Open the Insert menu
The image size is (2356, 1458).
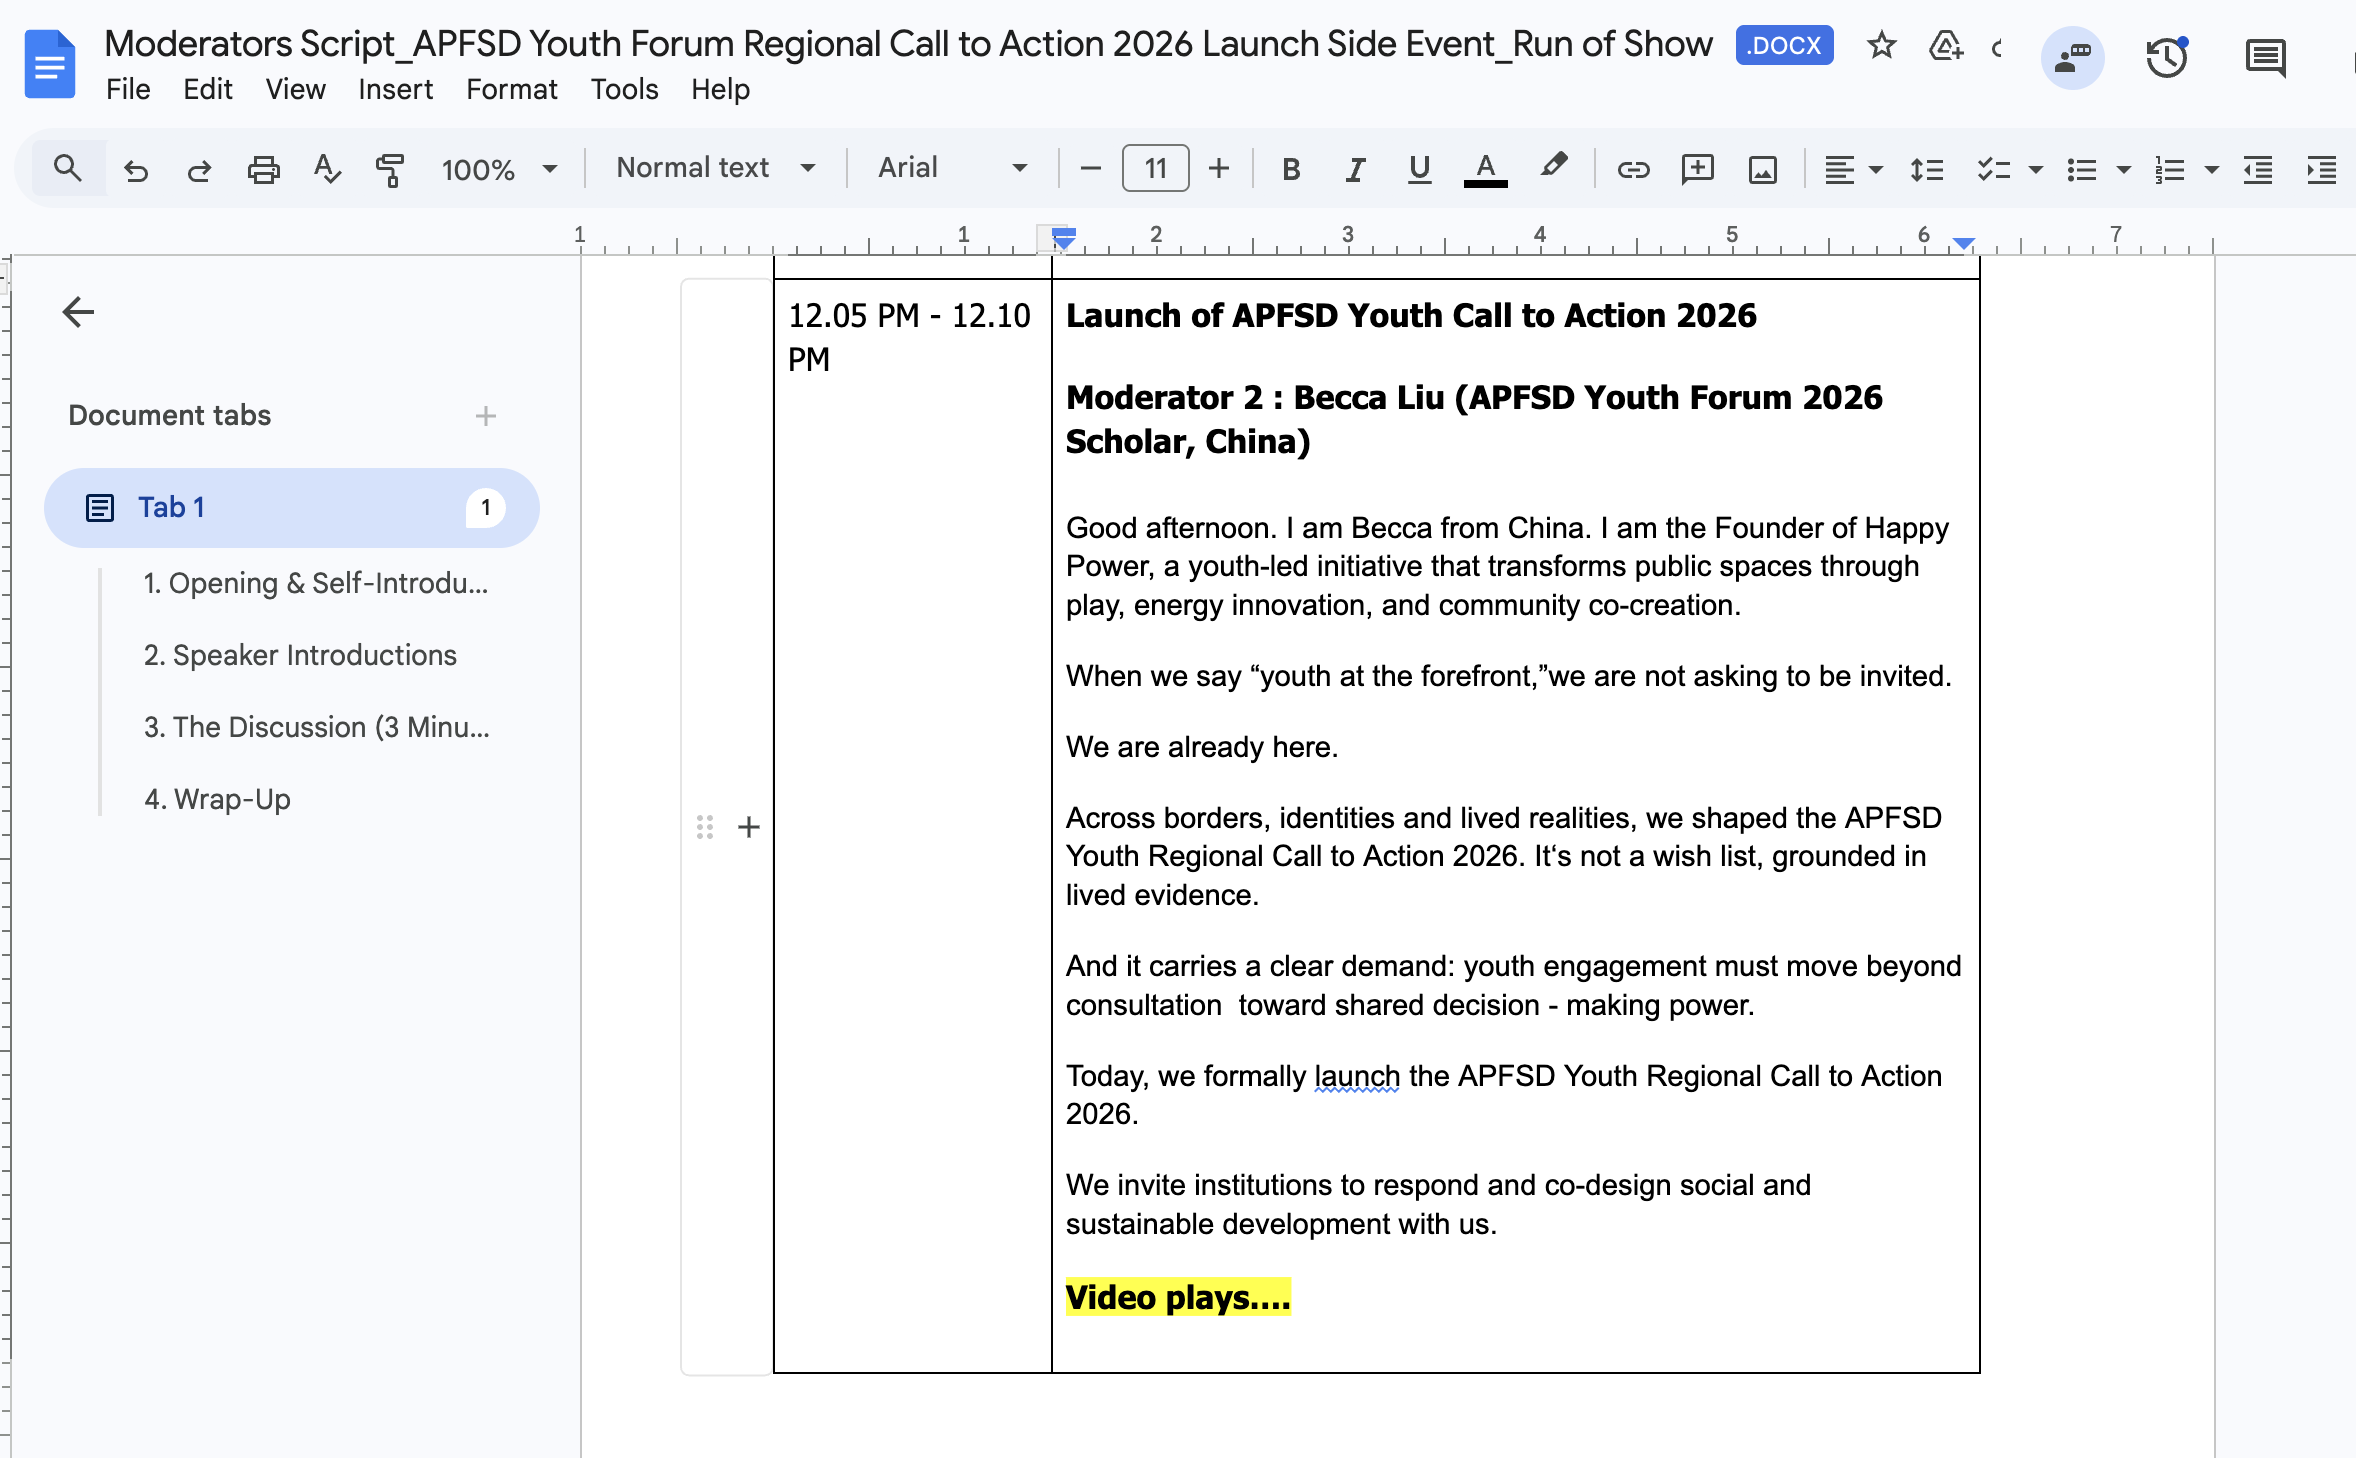(x=395, y=89)
